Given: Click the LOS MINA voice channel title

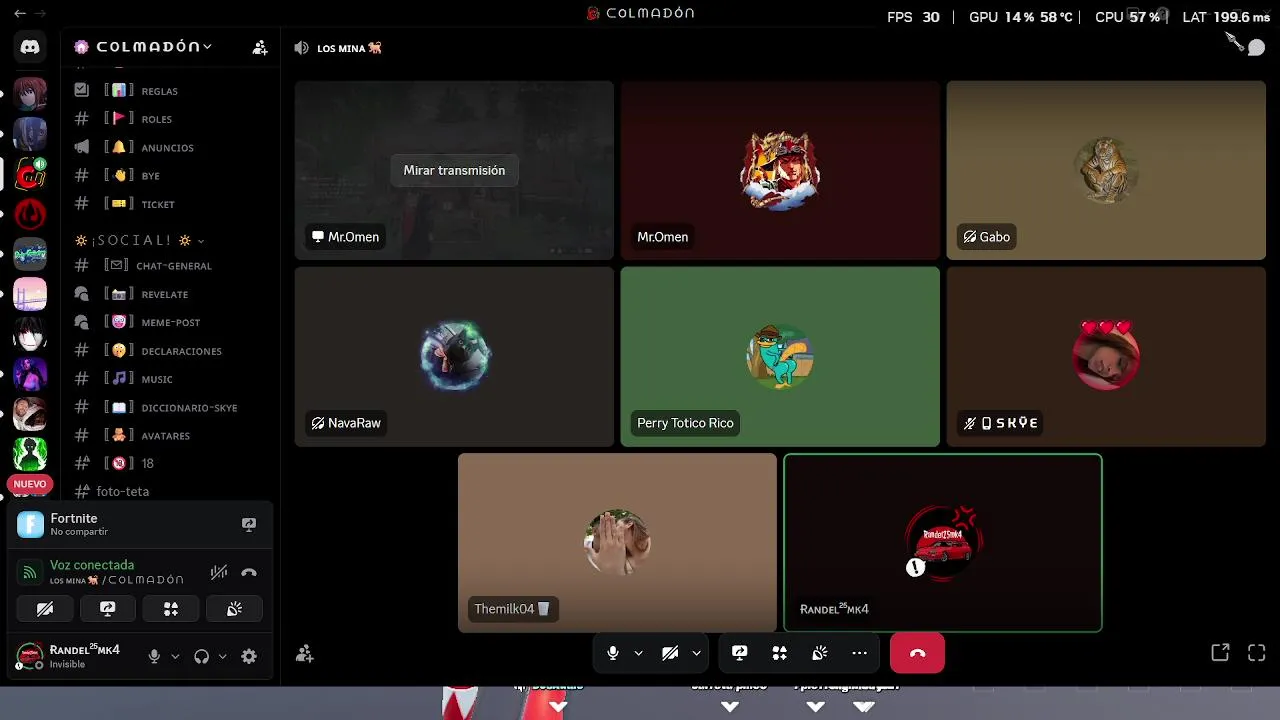Looking at the screenshot, I should [x=349, y=48].
